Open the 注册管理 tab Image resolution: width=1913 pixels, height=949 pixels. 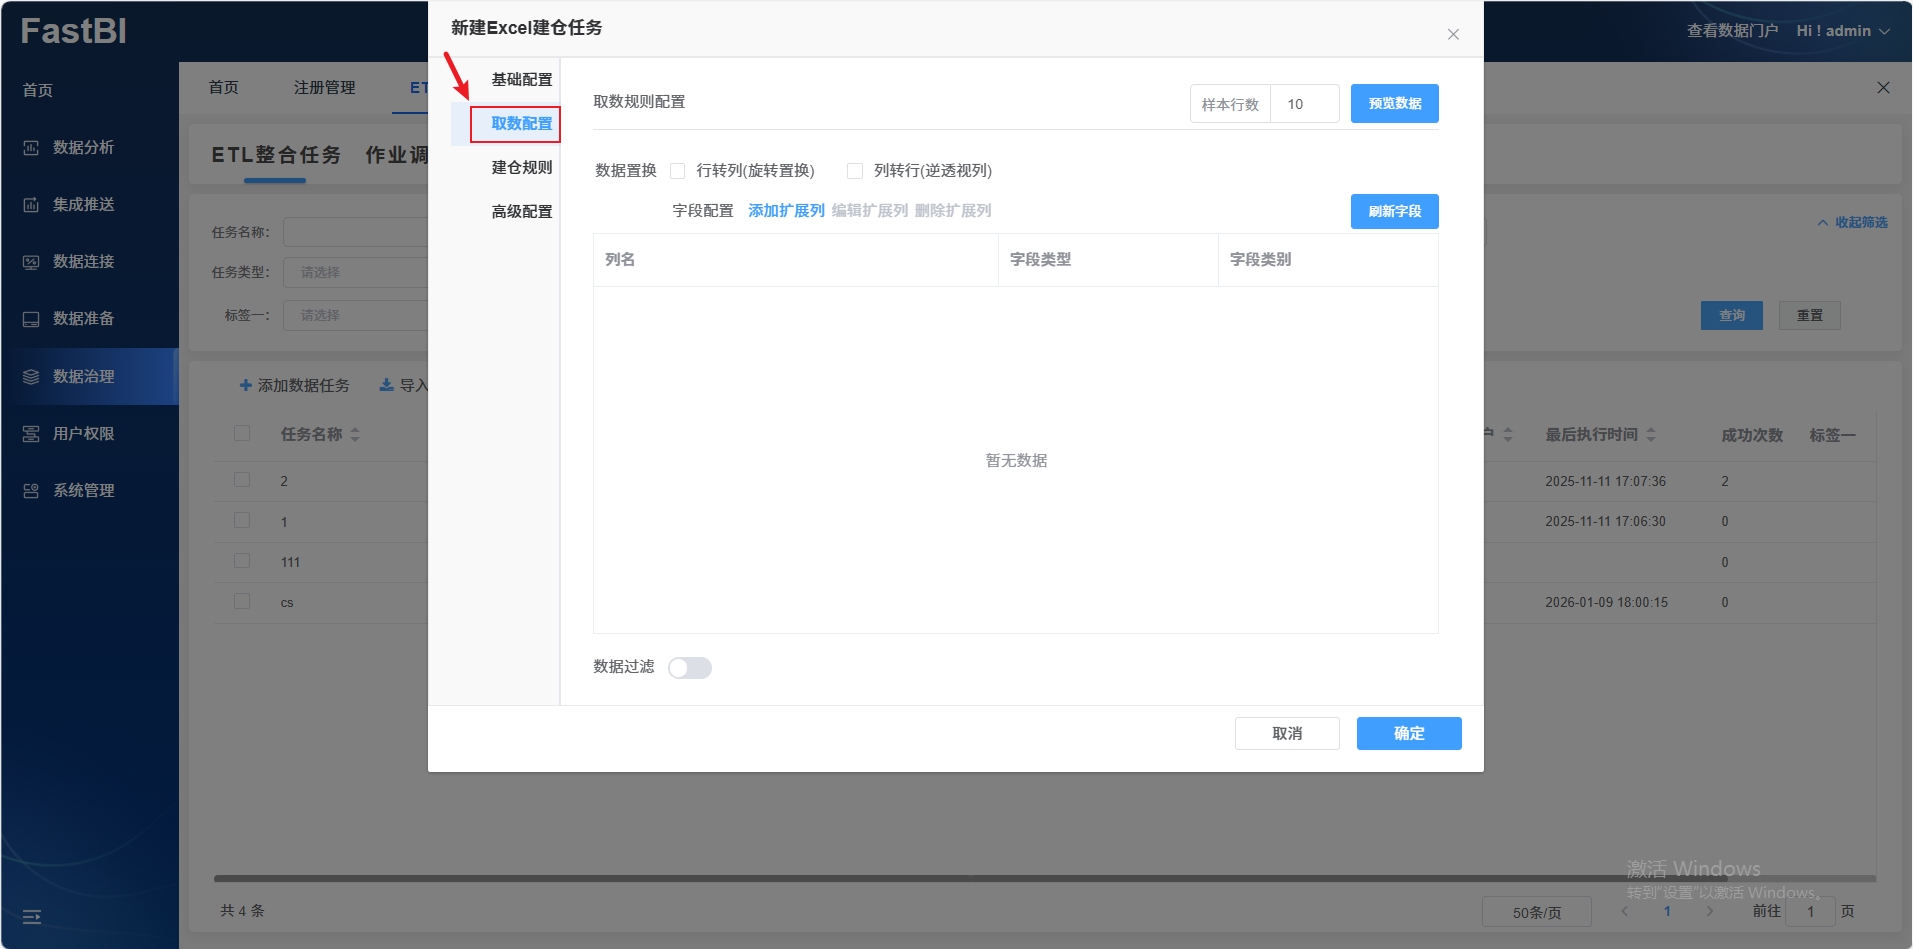pyautogui.click(x=325, y=88)
